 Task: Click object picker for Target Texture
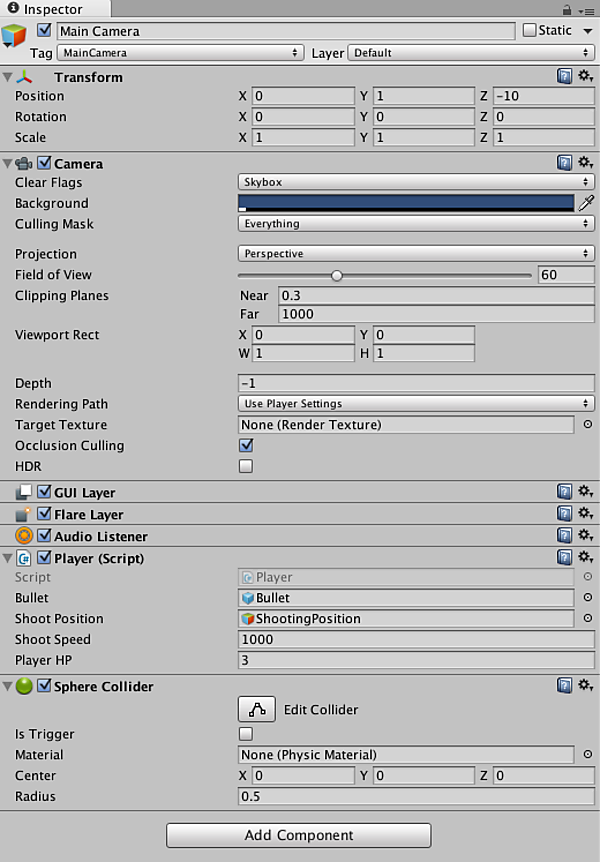[587, 425]
